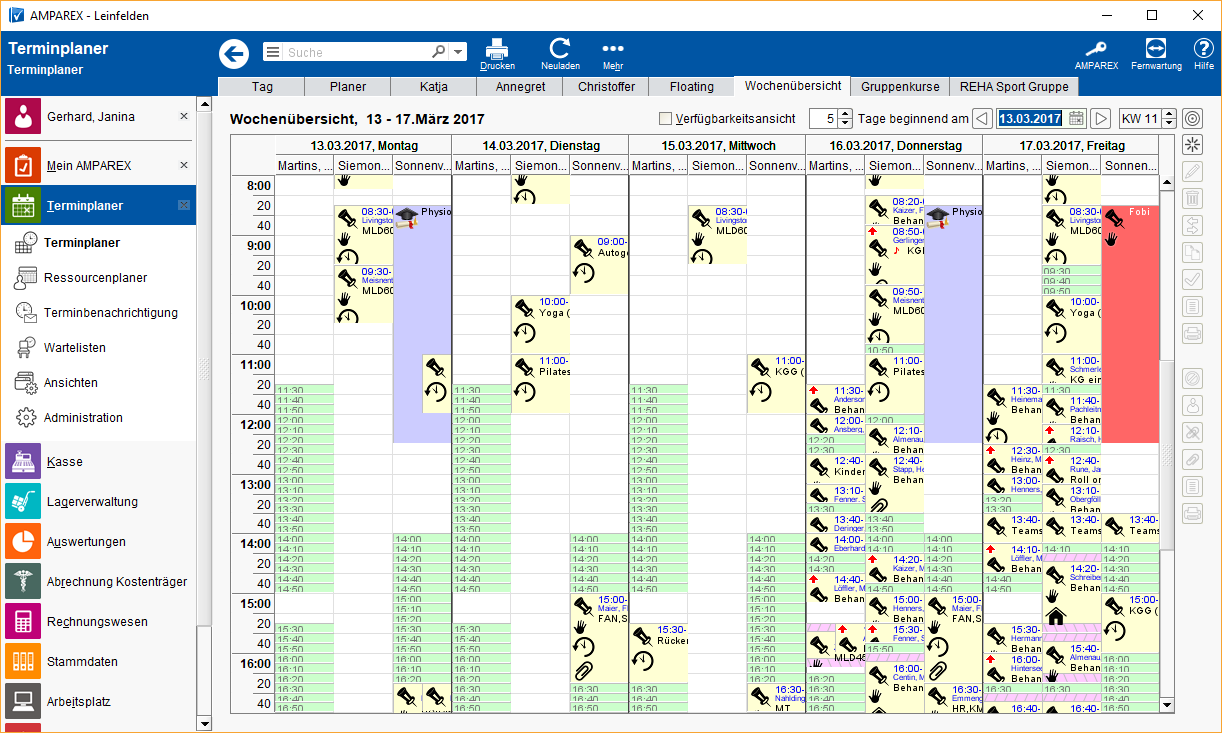Image resolution: width=1222 pixels, height=733 pixels.
Task: Close the Gerhard, Janina sidebar entry
Action: (x=183, y=116)
